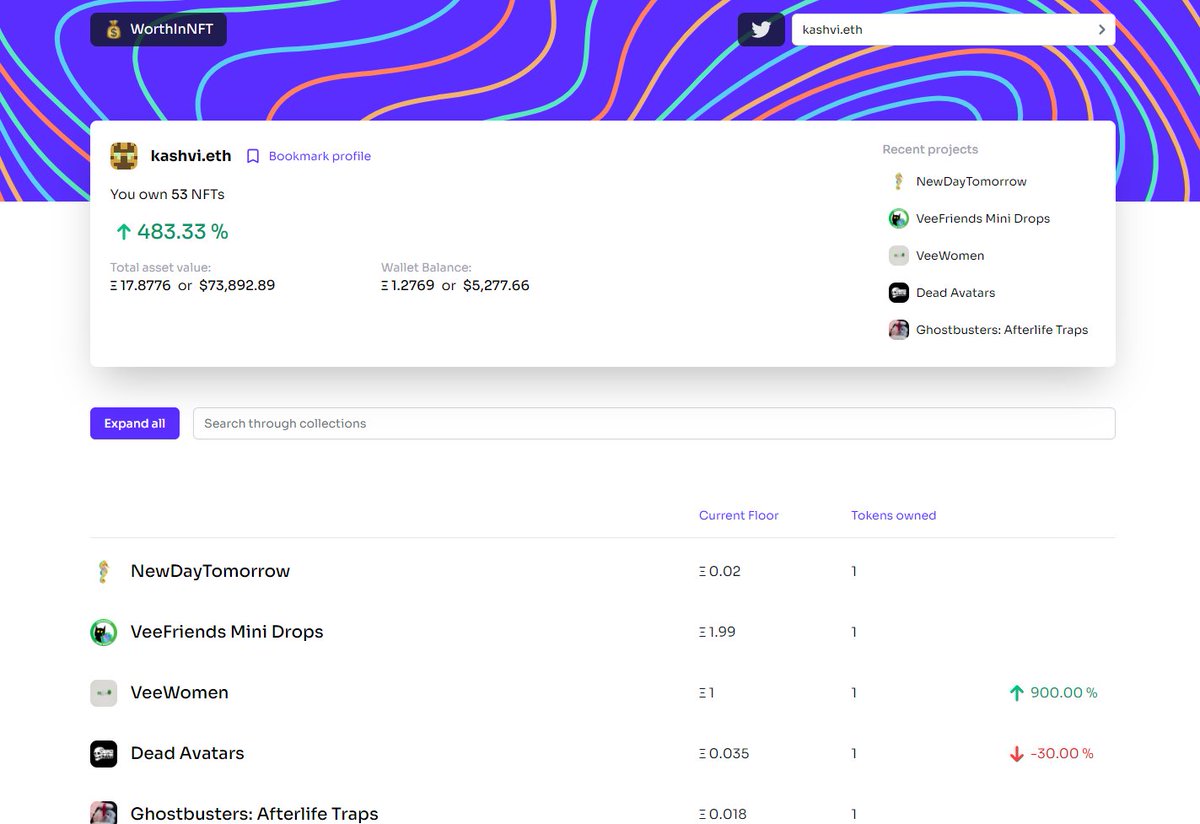Click floor price Ξ 0.035
Image resolution: width=1200 pixels, height=824 pixels.
[724, 754]
